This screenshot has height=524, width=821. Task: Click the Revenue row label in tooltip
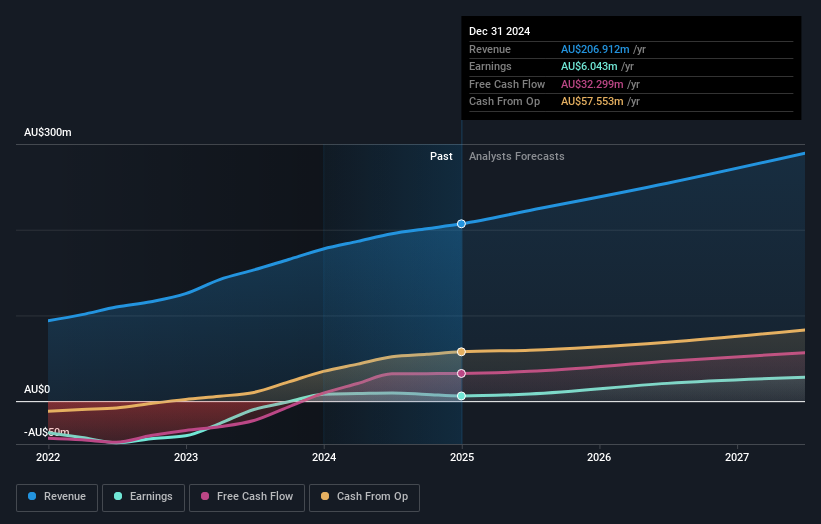(x=490, y=49)
